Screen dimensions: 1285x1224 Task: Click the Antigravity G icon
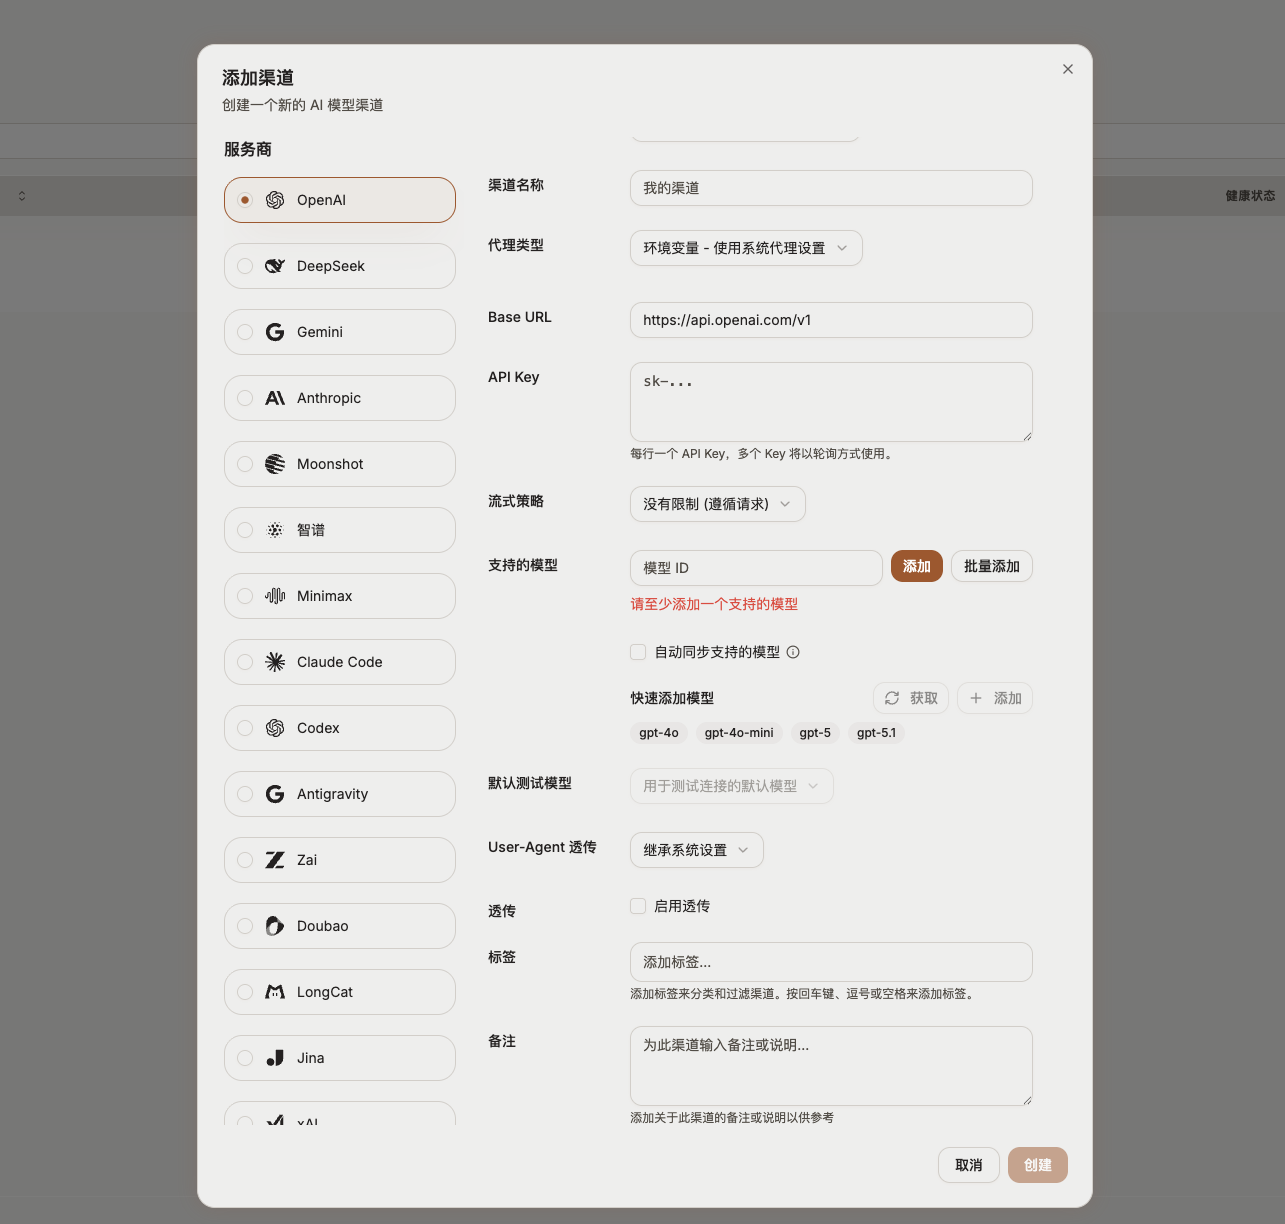[275, 794]
